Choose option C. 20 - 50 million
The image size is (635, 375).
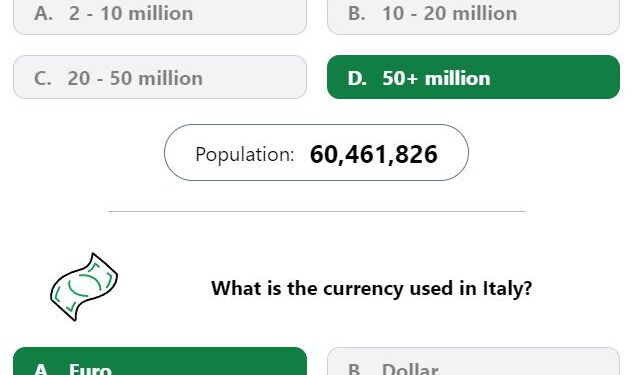160,77
